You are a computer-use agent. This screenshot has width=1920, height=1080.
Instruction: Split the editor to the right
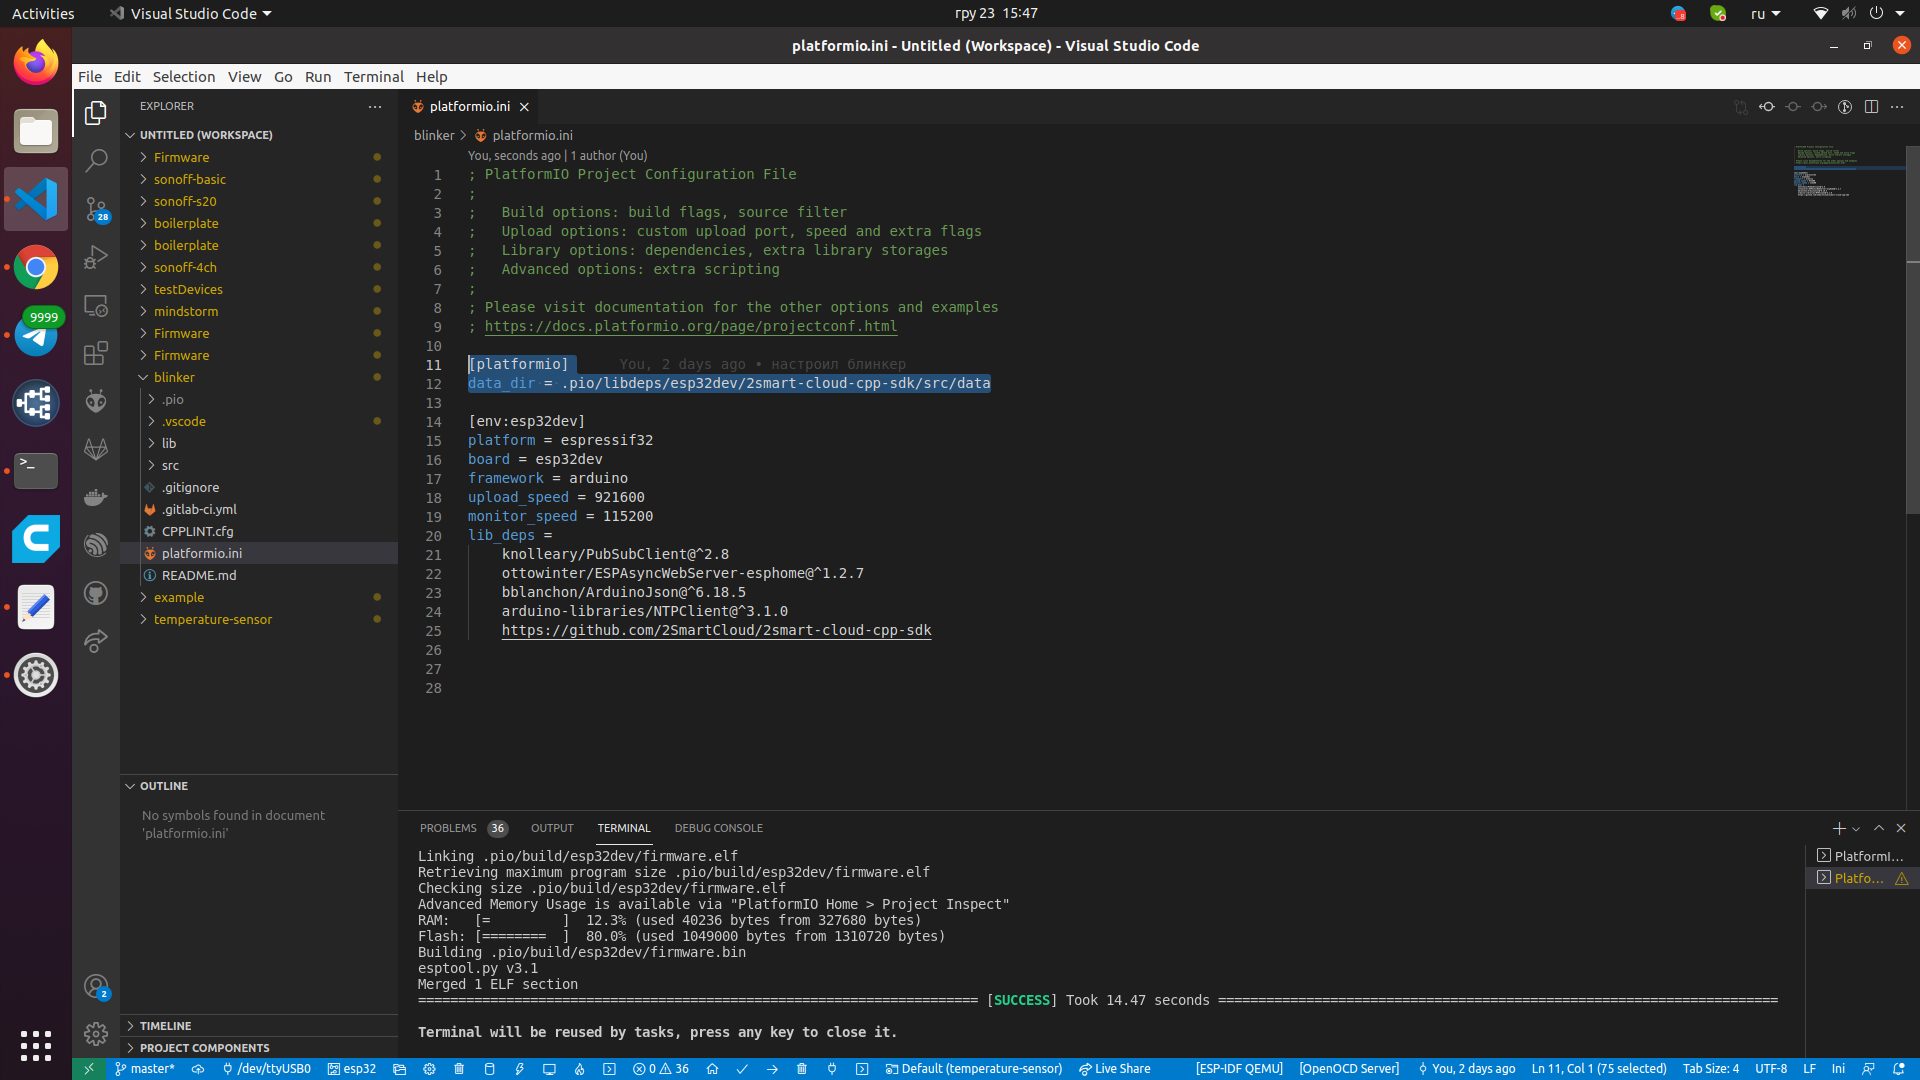(x=1871, y=106)
